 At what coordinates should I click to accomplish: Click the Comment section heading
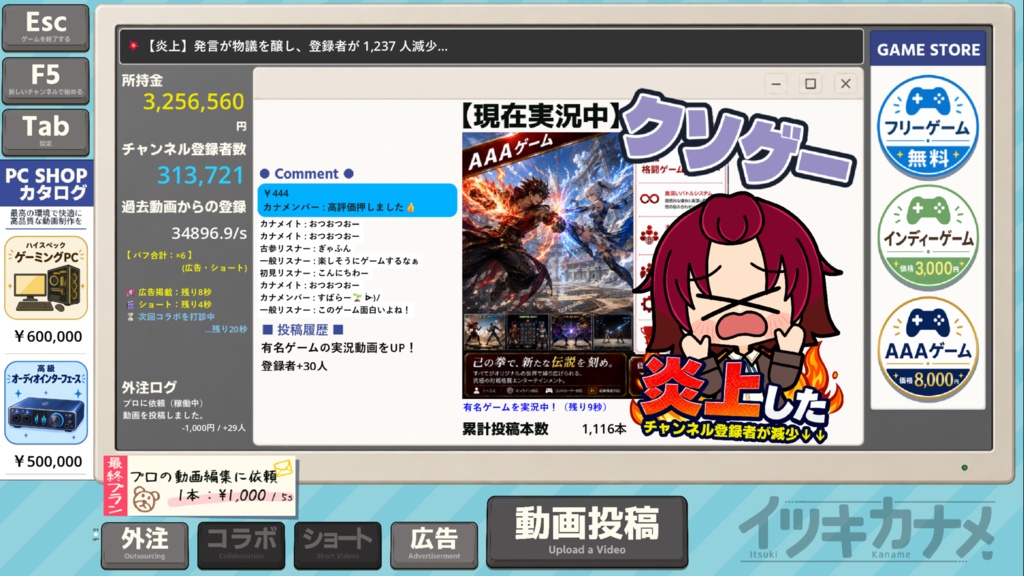pos(306,174)
